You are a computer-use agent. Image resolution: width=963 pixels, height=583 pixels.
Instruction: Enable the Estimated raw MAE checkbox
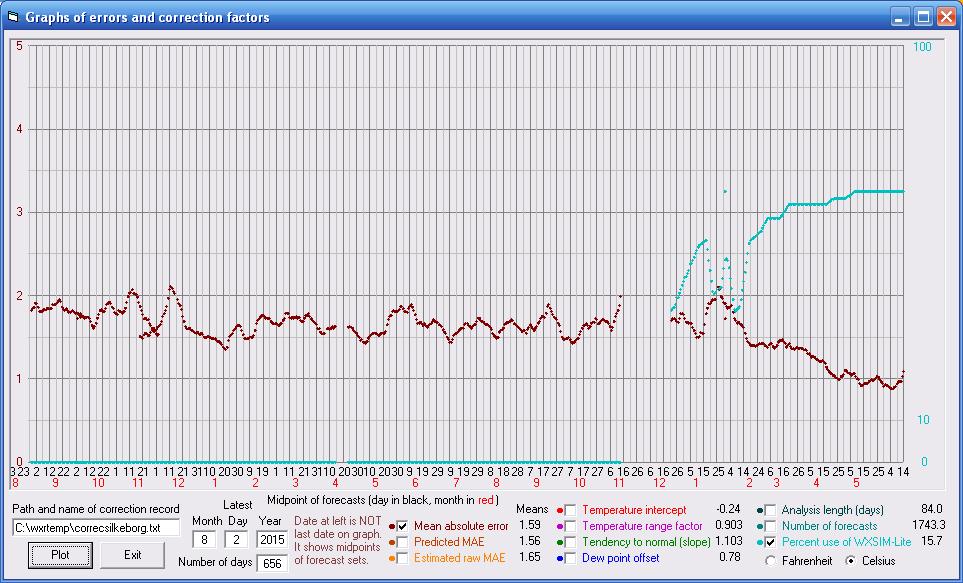(402, 558)
